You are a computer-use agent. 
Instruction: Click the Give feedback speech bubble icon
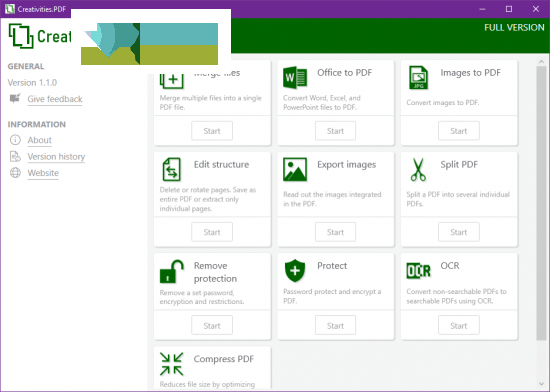pos(15,99)
